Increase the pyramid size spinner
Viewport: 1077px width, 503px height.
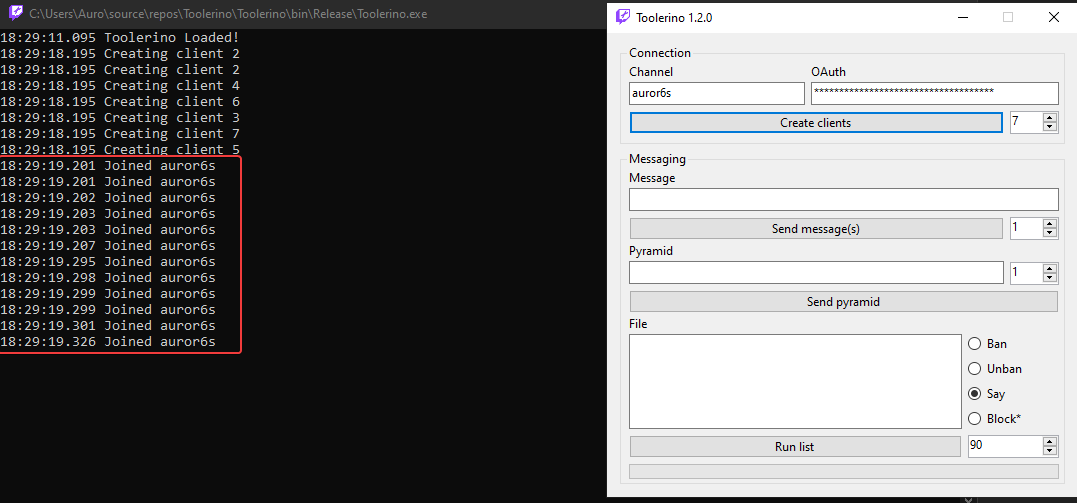point(1050,268)
